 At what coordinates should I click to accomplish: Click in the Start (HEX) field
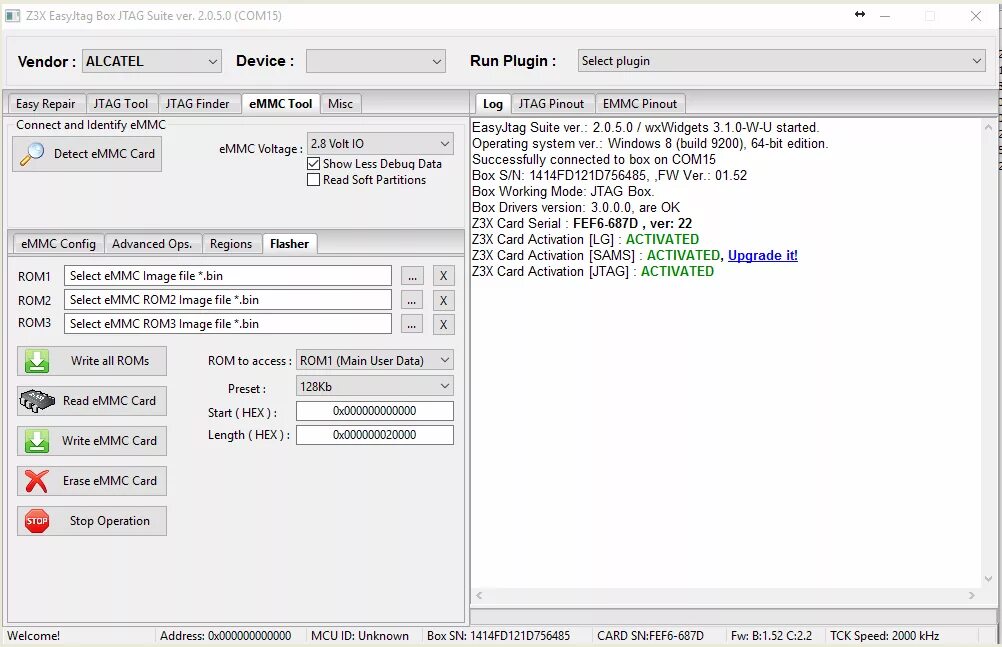click(374, 411)
